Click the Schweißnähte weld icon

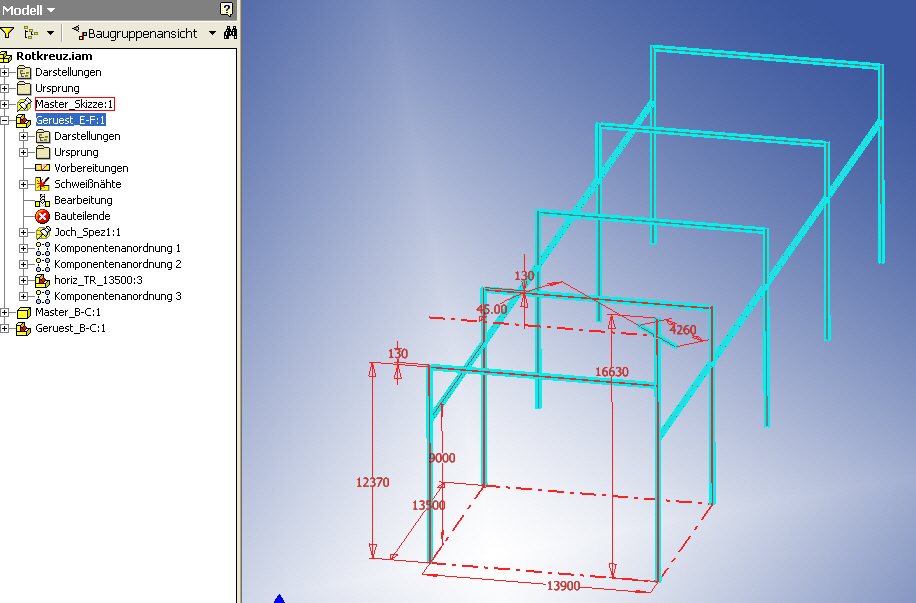click(43, 184)
